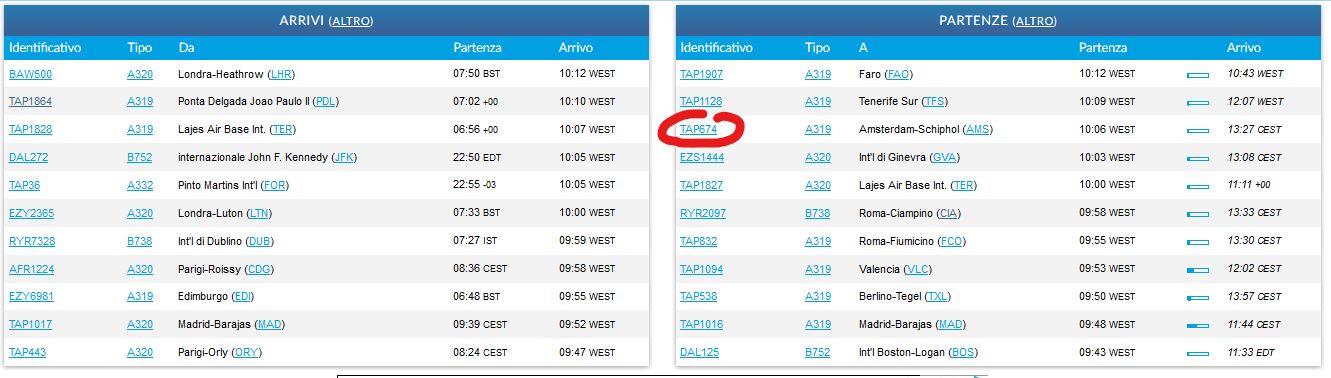1331x378 pixels.
Task: Open the circled TAP674 flight link
Action: (699, 130)
